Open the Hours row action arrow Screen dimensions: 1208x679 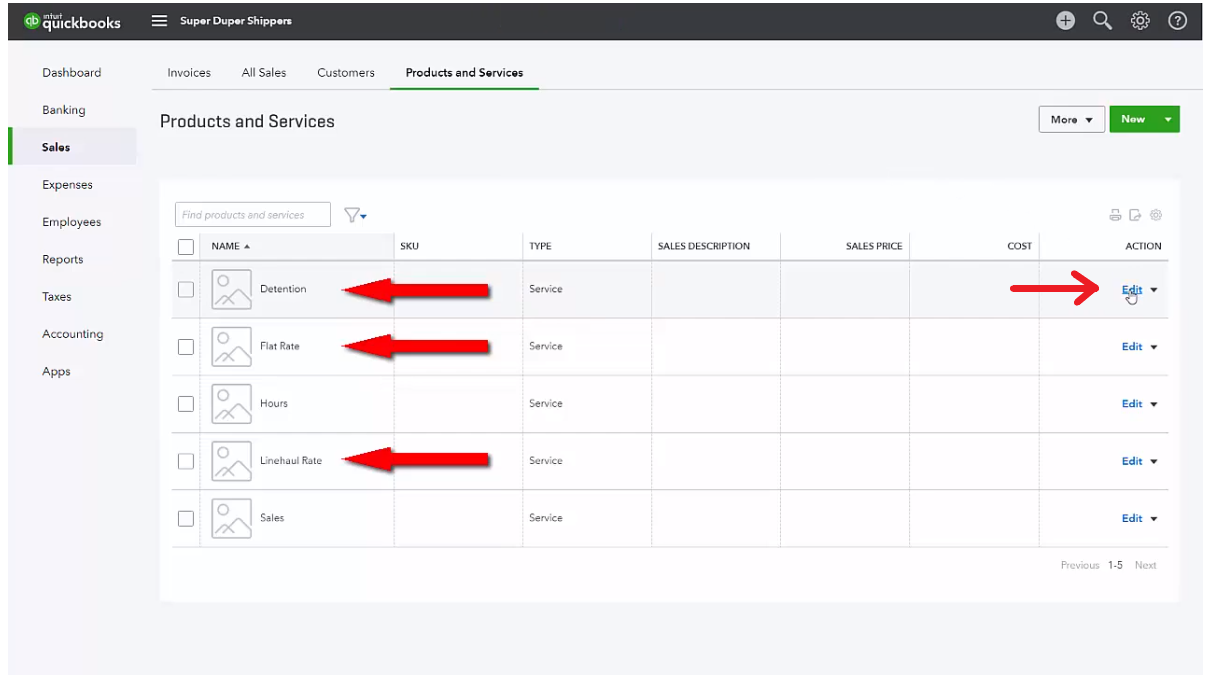pyautogui.click(x=1154, y=404)
